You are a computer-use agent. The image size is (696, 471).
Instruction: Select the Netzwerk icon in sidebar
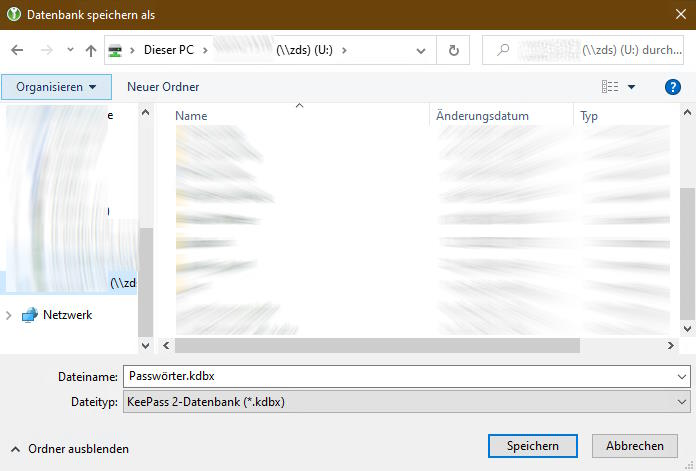29,314
